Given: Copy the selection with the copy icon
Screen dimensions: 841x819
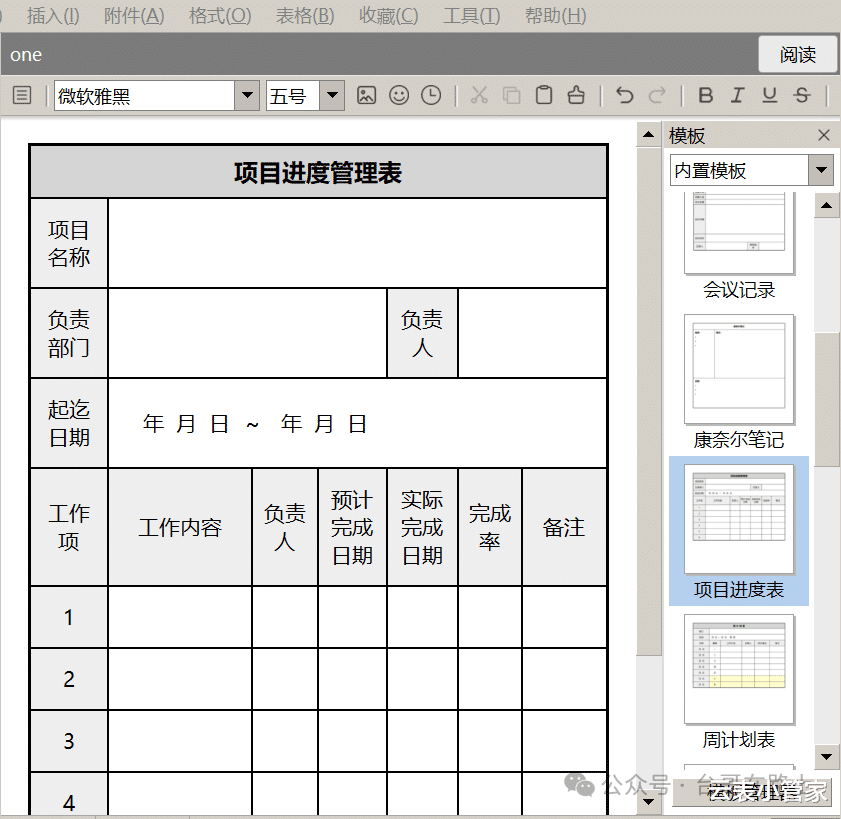Looking at the screenshot, I should [512, 95].
